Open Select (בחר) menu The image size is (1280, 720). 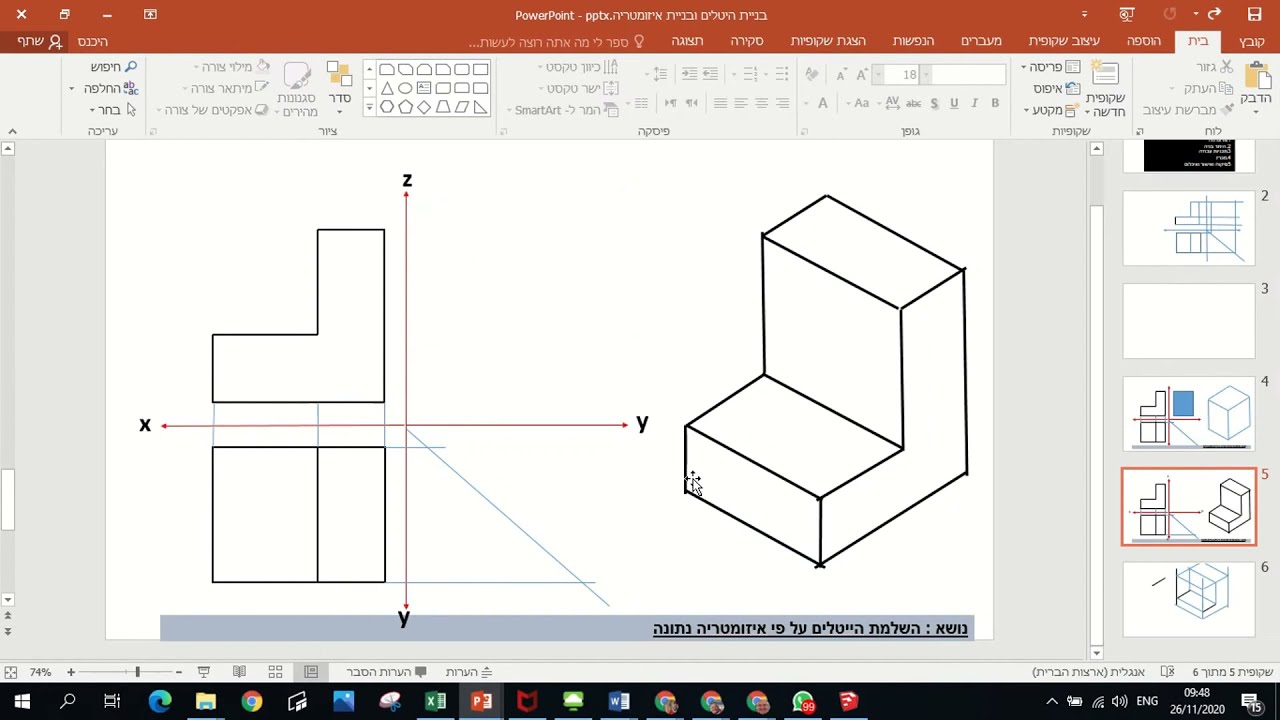coord(113,110)
